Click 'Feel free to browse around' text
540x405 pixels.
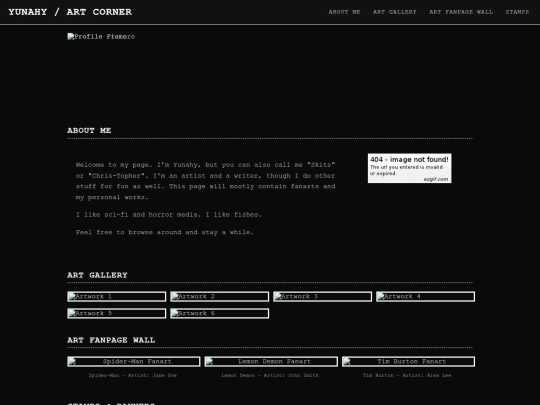tap(165, 232)
